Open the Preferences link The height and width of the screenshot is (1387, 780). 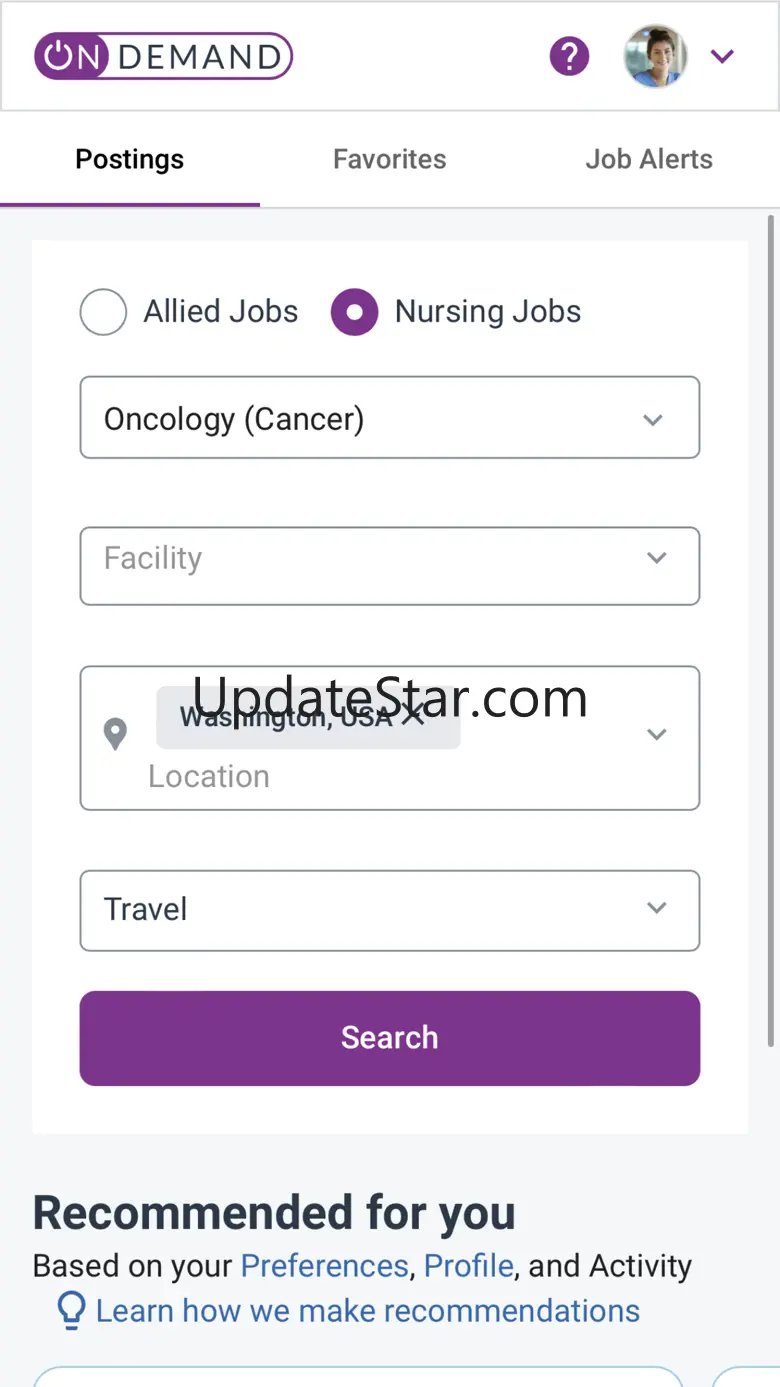tap(325, 1266)
